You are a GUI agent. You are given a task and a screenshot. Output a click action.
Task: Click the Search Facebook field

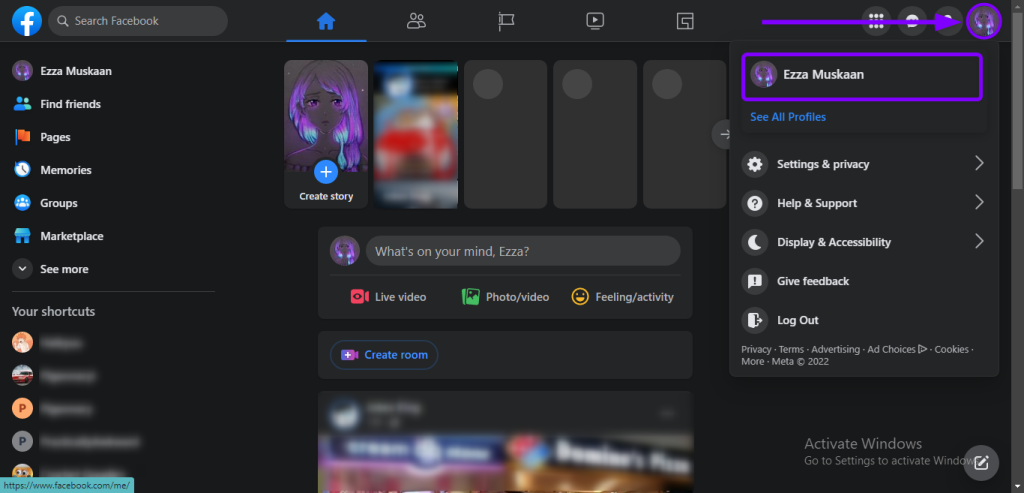coord(138,21)
